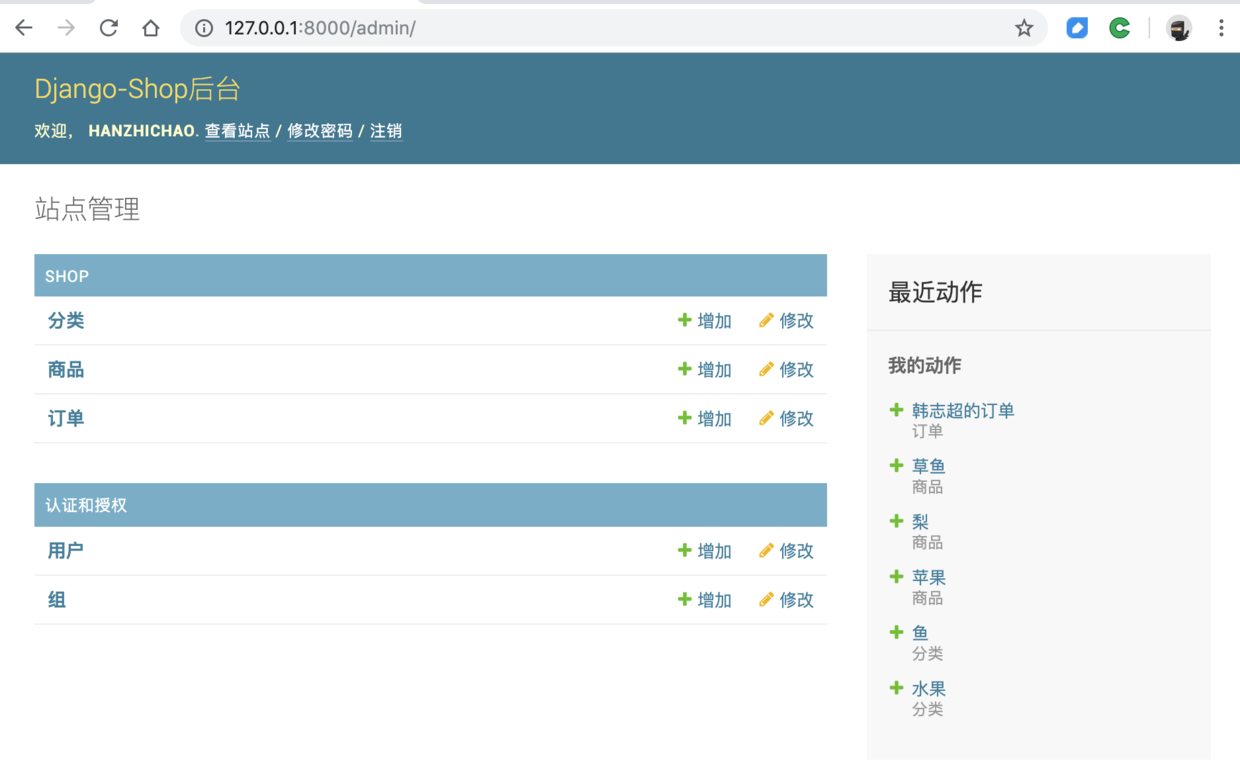Open the 分类 model list

[66, 321]
